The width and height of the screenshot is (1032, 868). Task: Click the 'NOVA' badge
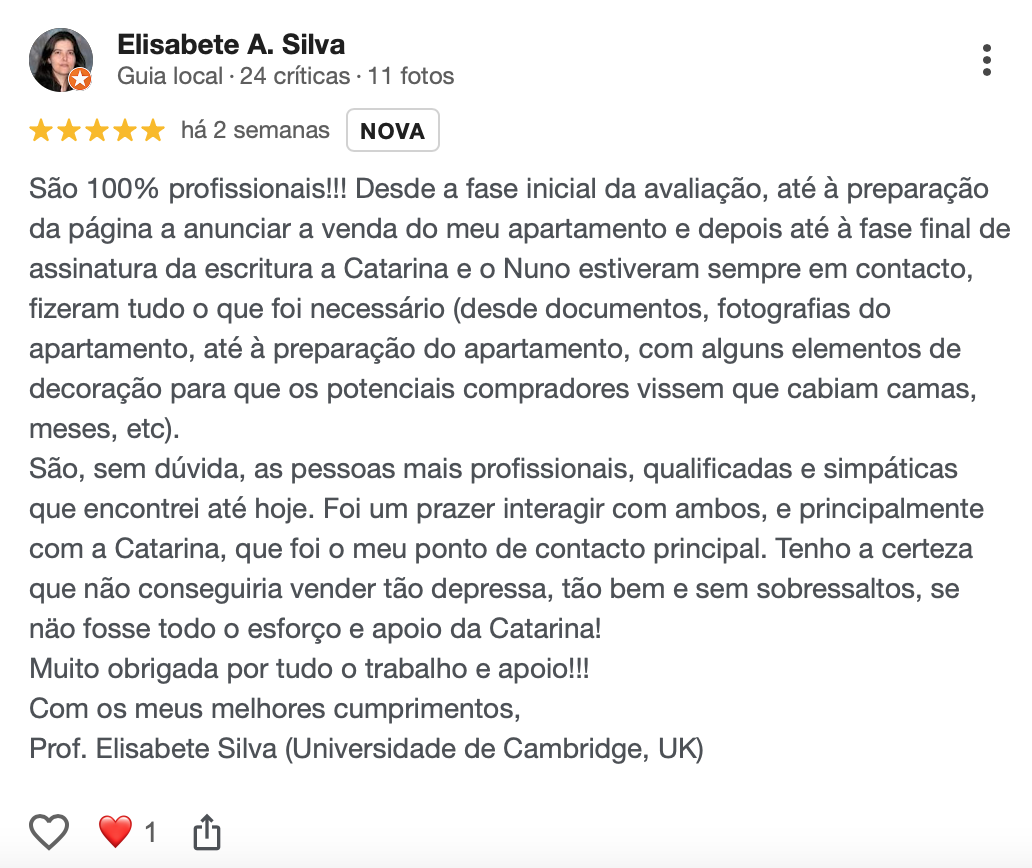[392, 131]
